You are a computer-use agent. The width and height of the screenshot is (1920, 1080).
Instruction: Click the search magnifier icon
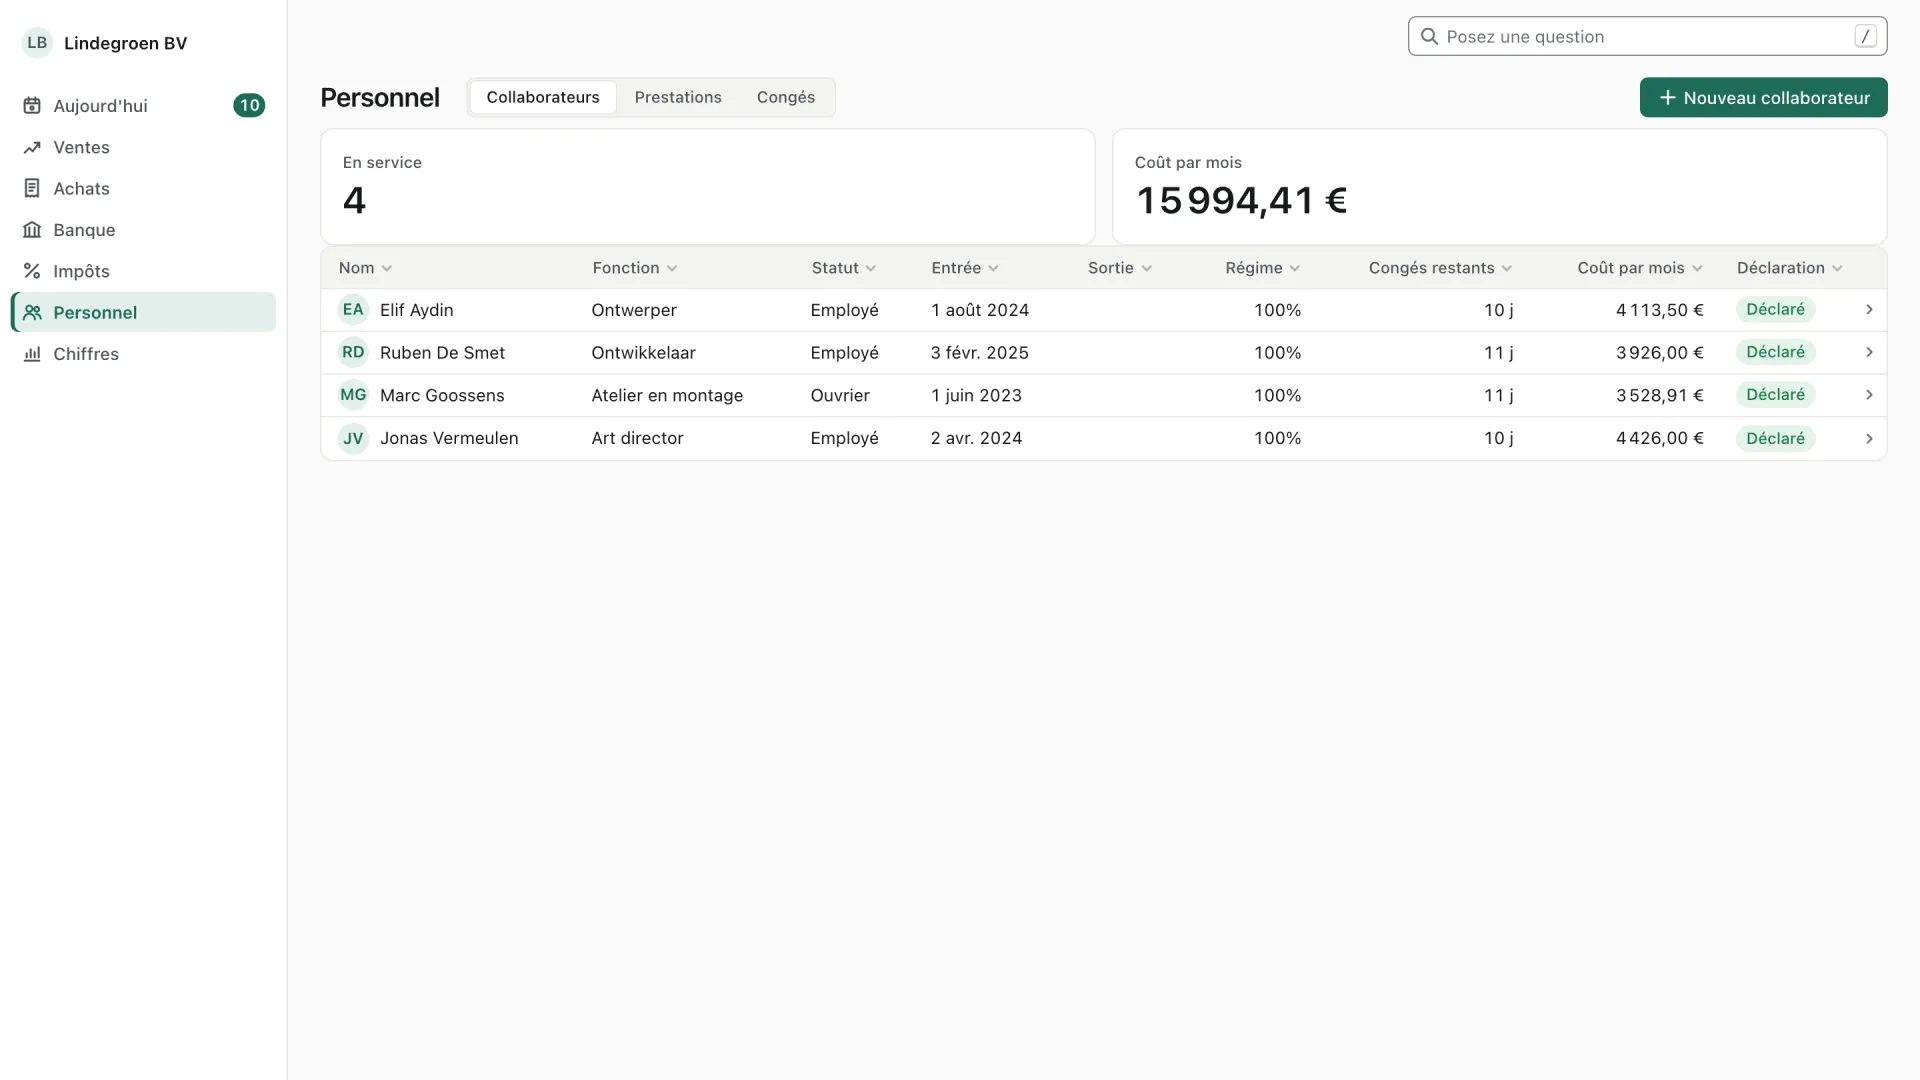[x=1429, y=37]
